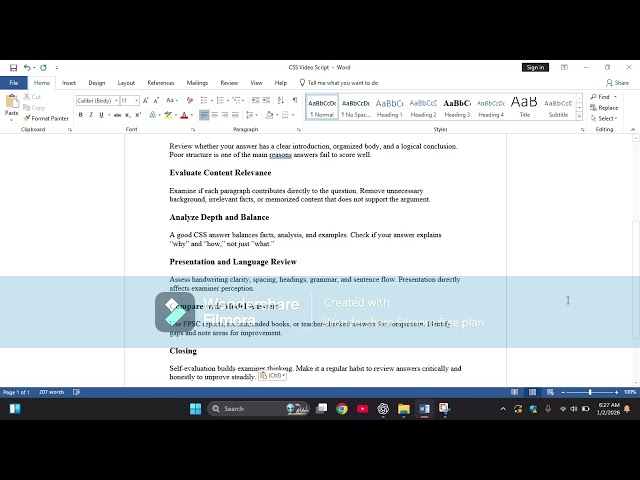This screenshot has height=480, width=640.
Task: Open the Insert tab
Action: click(69, 83)
